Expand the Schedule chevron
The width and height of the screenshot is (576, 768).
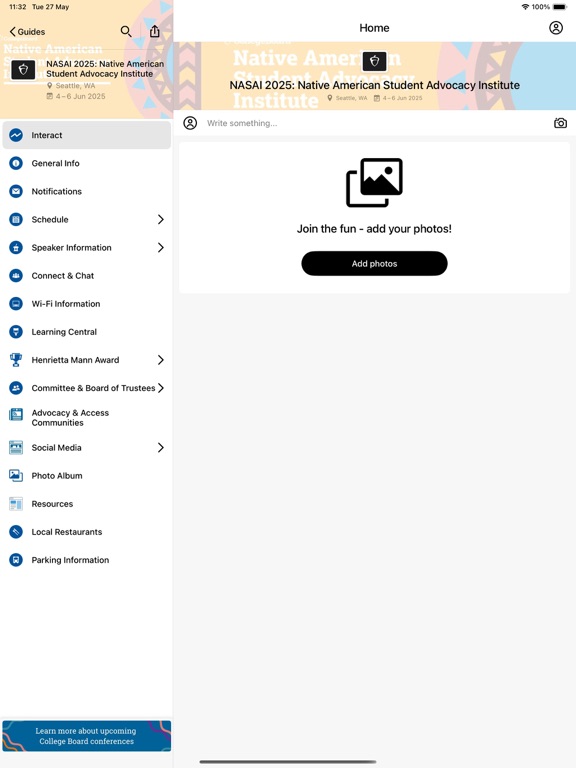pos(161,219)
